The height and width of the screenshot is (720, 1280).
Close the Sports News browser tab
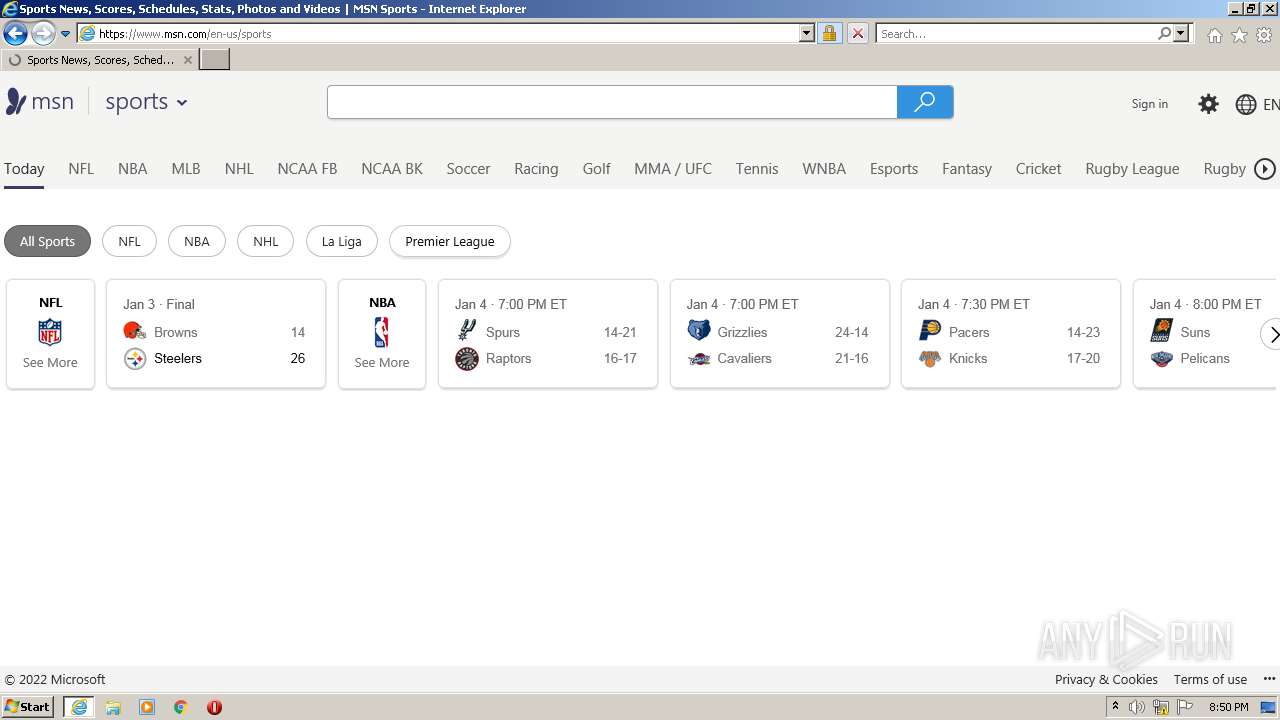[x=187, y=60]
